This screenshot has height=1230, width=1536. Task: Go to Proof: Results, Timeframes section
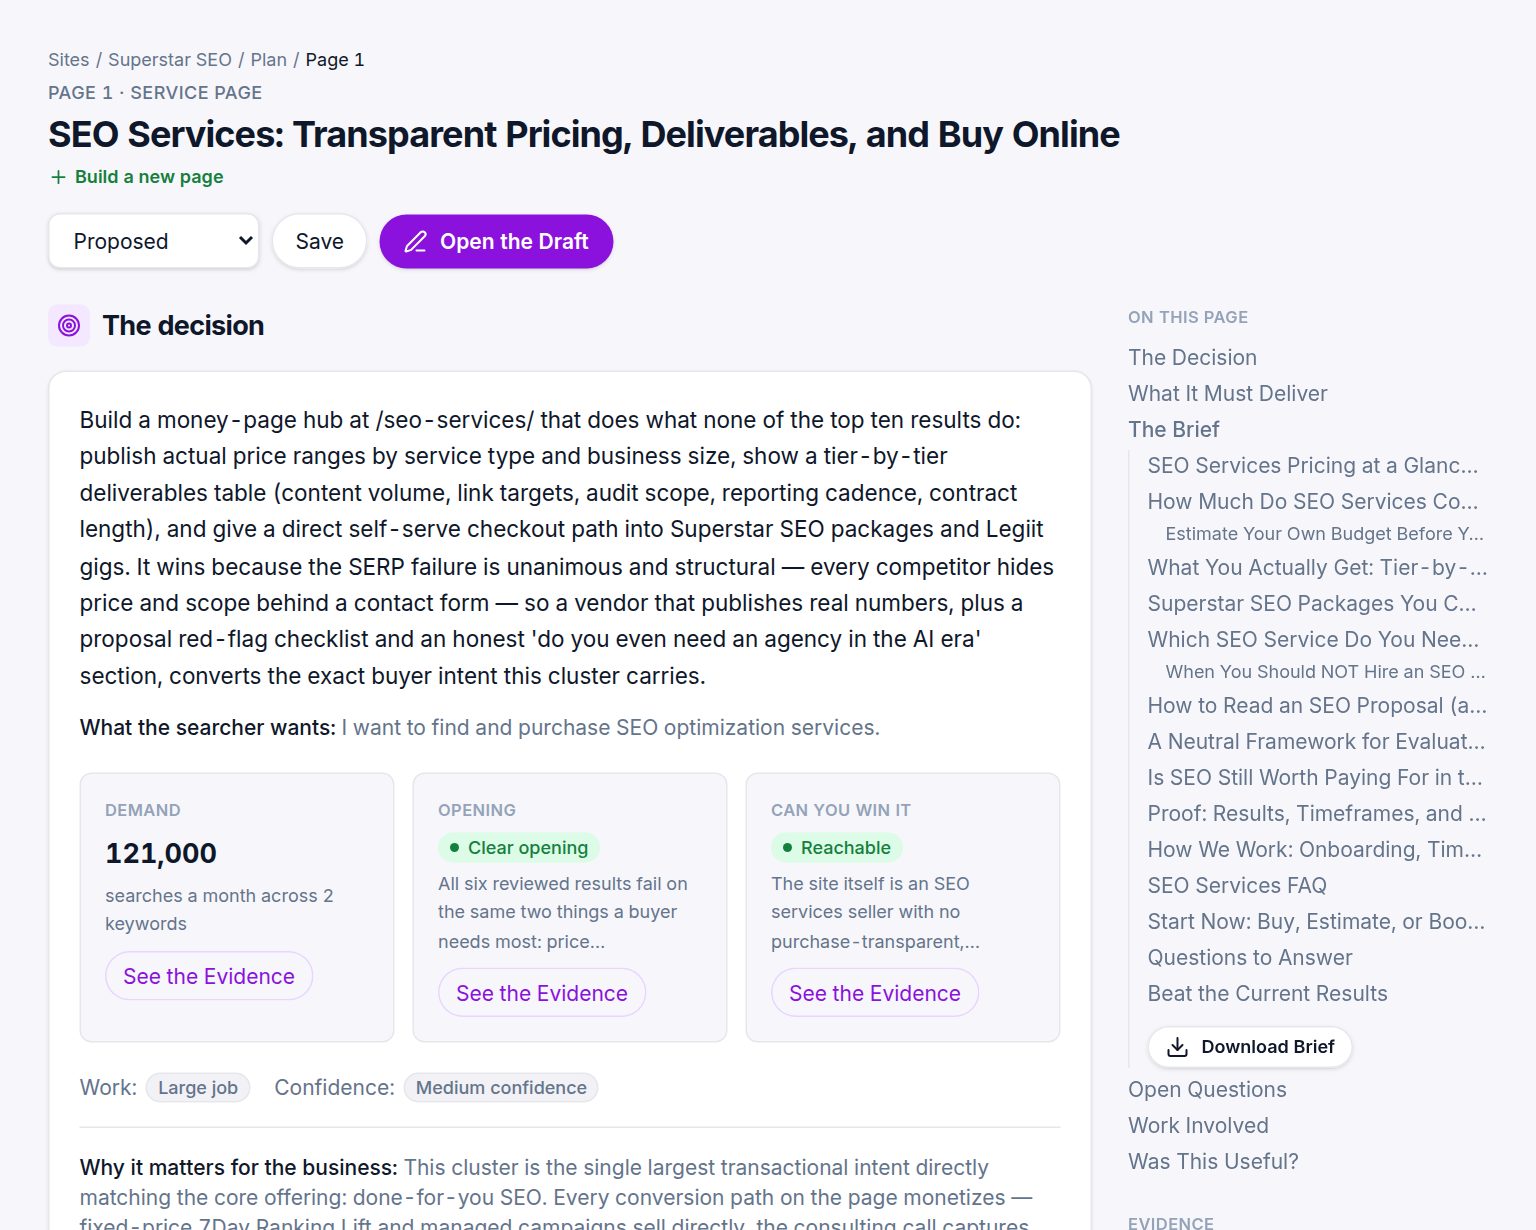(x=1317, y=814)
